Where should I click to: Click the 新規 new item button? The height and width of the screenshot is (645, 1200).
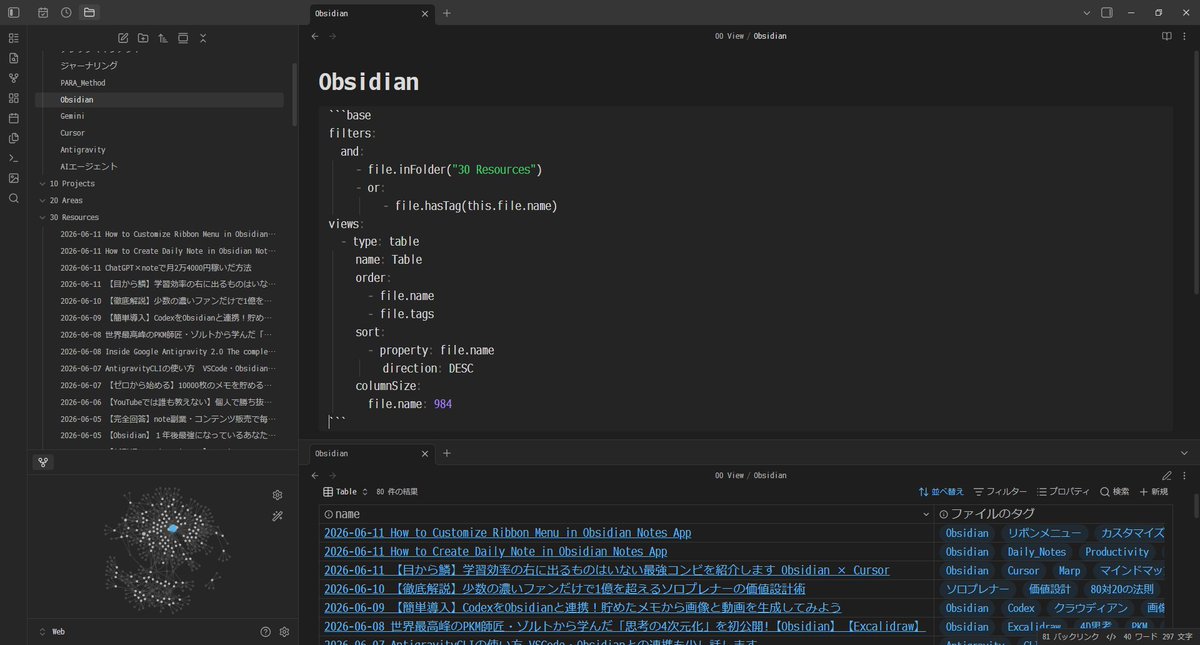[x=1154, y=492]
